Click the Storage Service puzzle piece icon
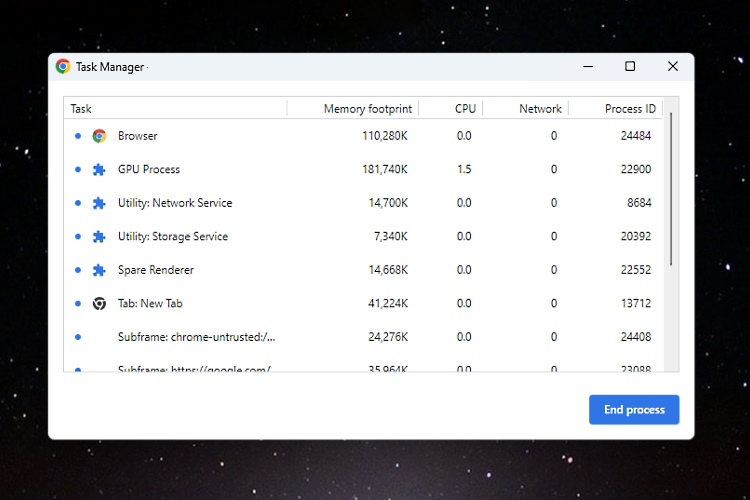The image size is (750, 500). 99,236
